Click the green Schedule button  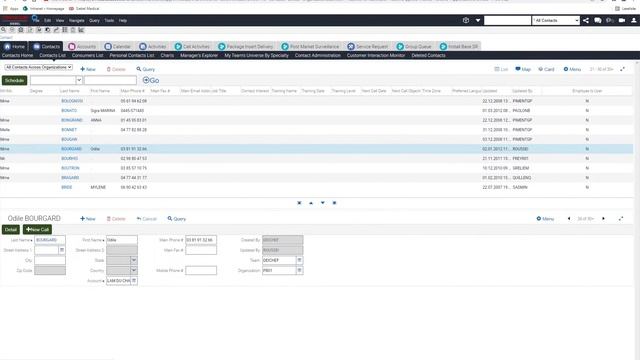(15, 80)
